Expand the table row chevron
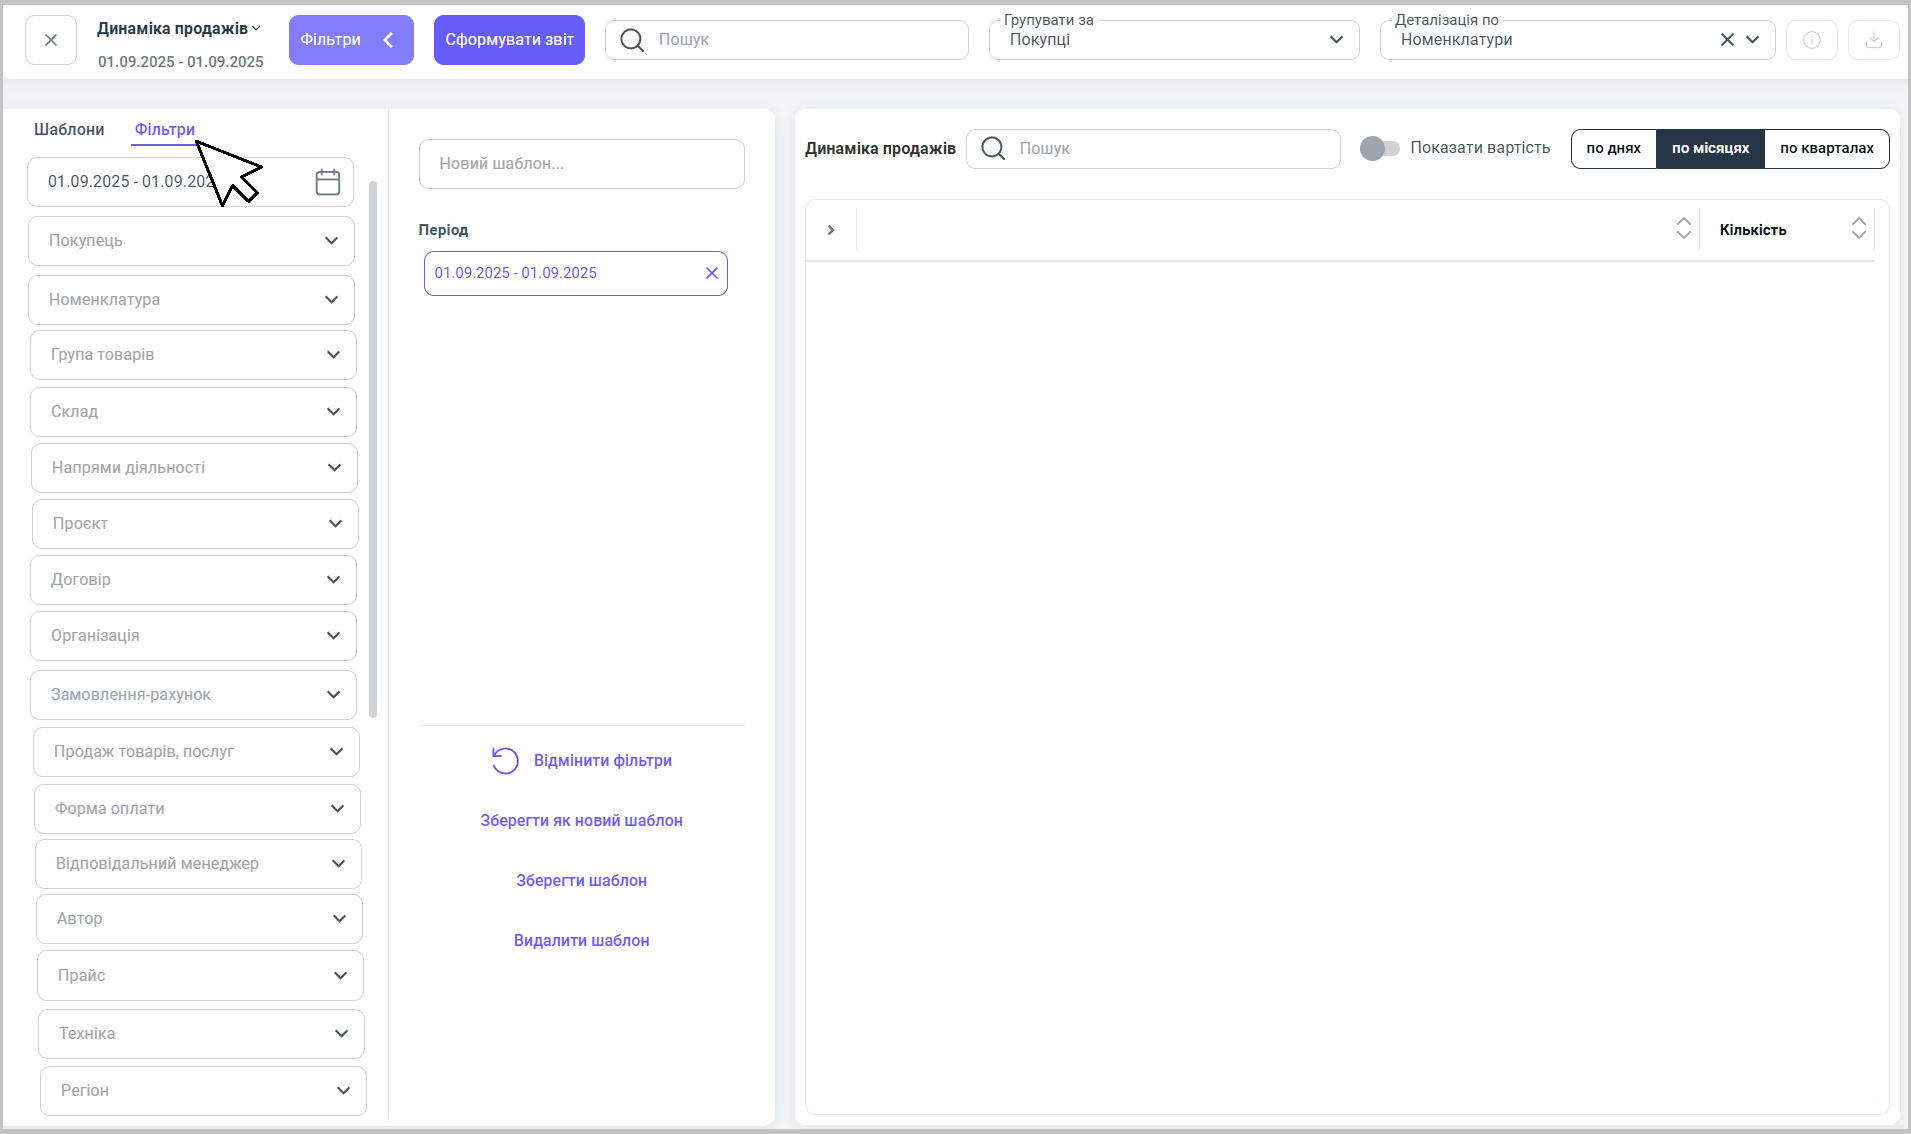The image size is (1911, 1134). point(830,230)
